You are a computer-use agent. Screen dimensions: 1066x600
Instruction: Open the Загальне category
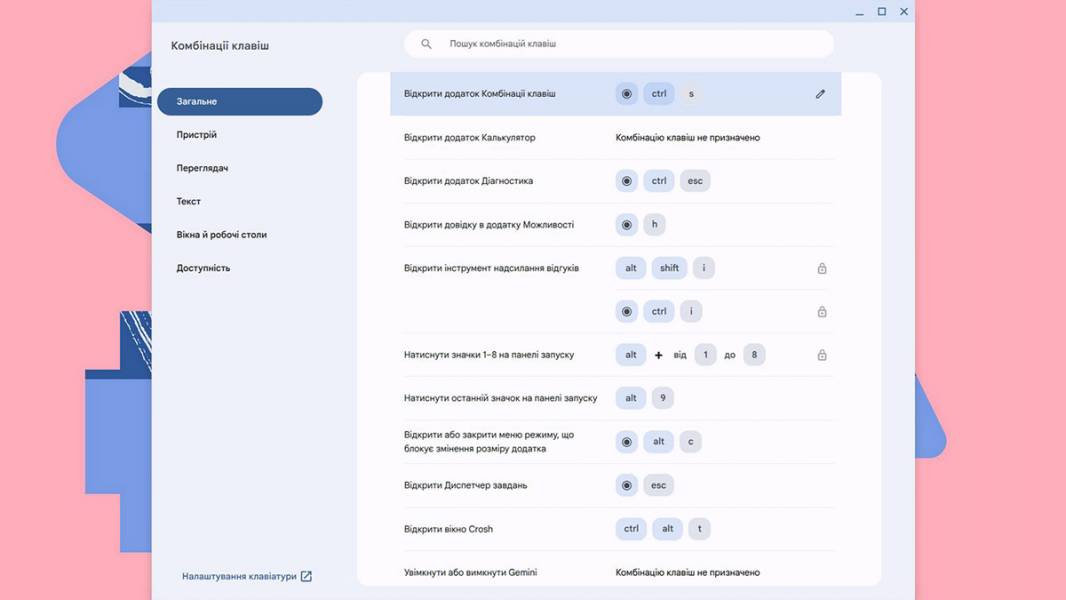(239, 101)
